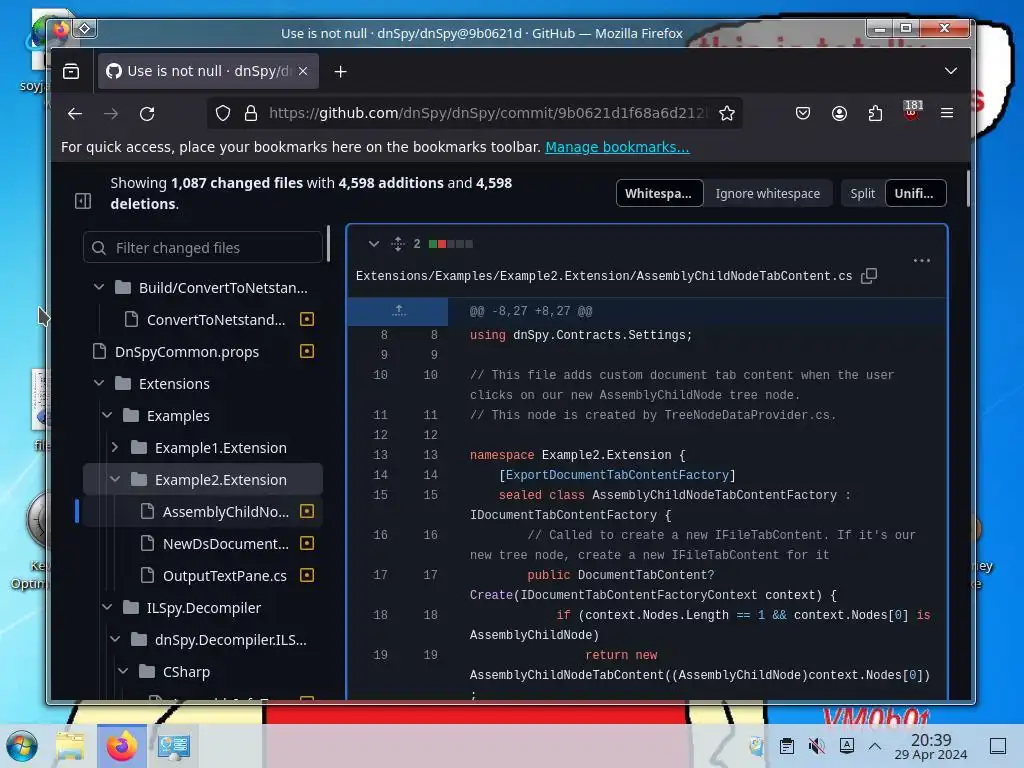The width and height of the screenshot is (1024, 768).
Task: Focus the Filter changed files field
Action: pos(203,248)
